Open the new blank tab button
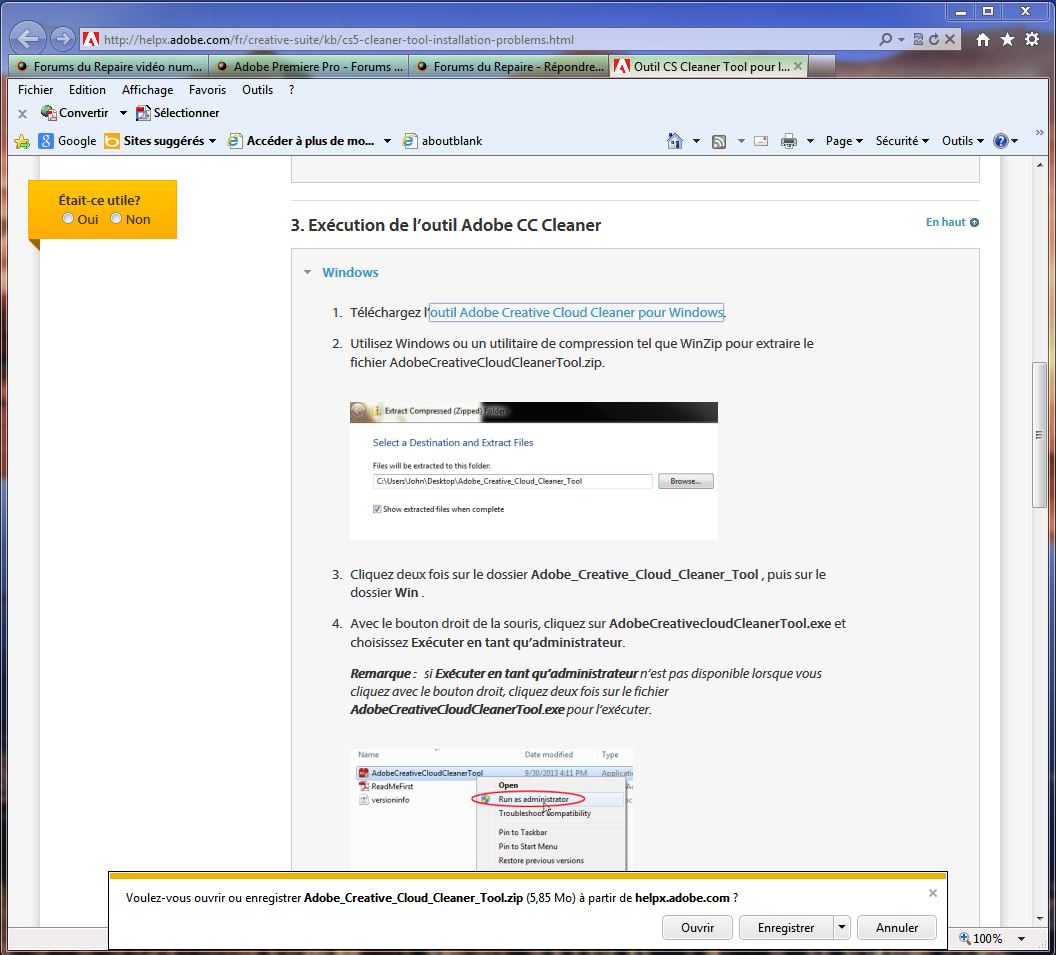This screenshot has width=1056, height=955. [x=821, y=67]
